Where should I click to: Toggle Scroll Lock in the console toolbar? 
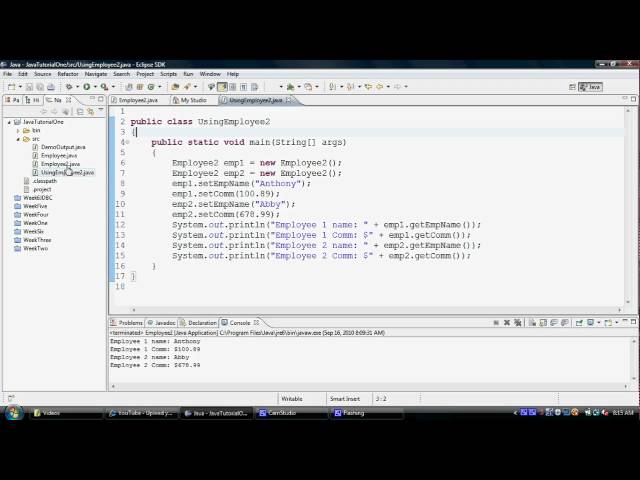tap(543, 322)
